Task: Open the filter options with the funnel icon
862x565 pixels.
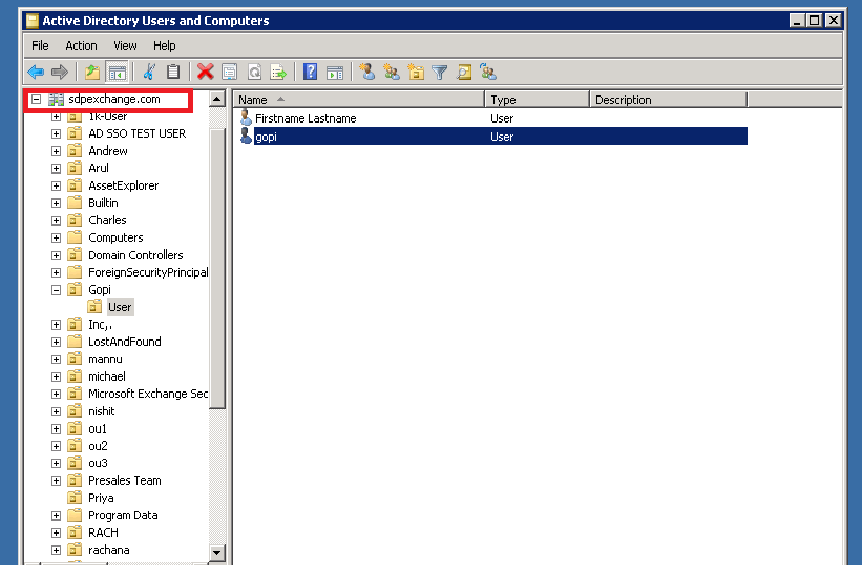Action: coord(440,72)
